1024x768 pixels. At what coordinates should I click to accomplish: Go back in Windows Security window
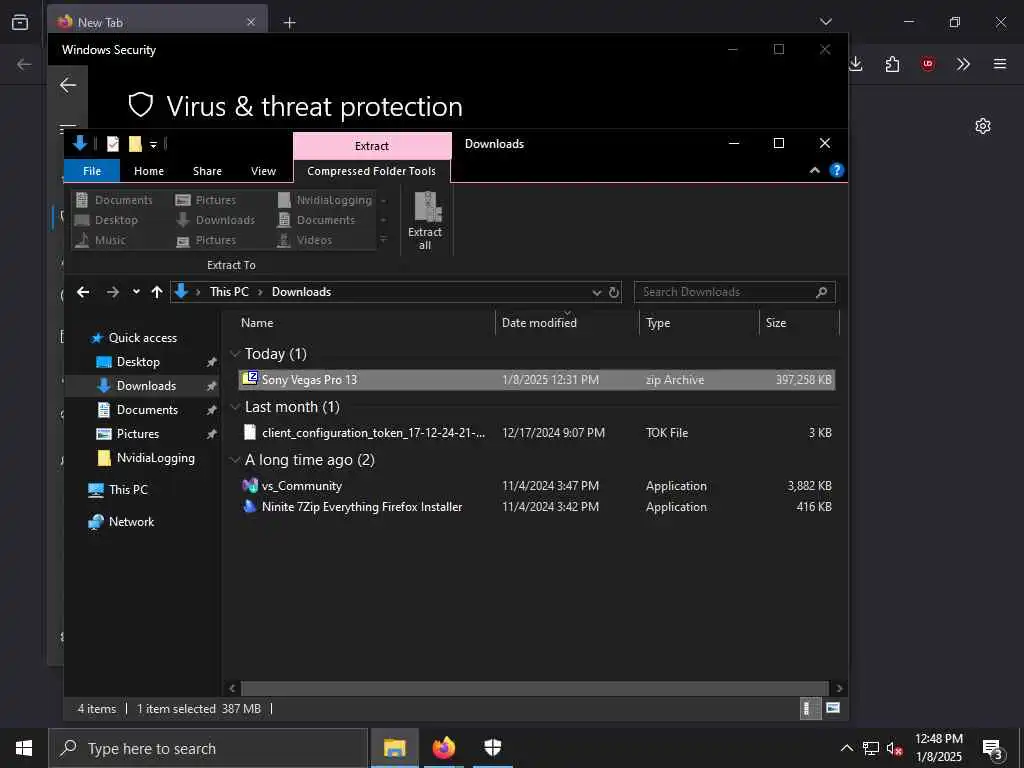pyautogui.click(x=68, y=85)
